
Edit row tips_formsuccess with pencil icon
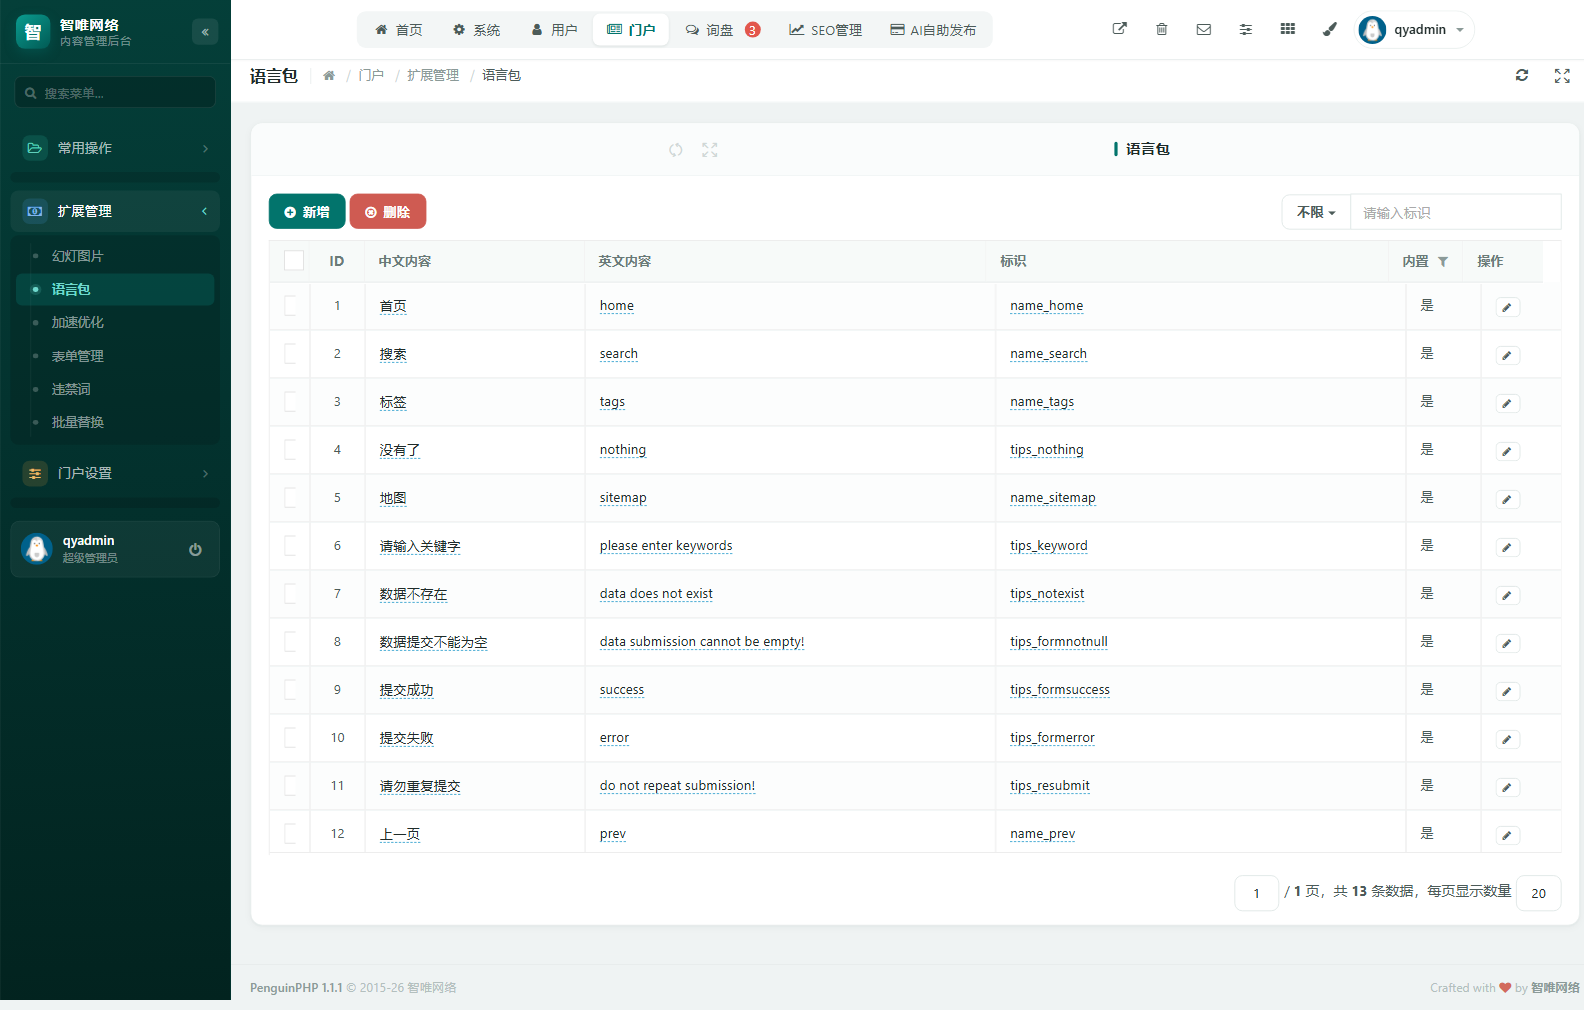pos(1508,691)
